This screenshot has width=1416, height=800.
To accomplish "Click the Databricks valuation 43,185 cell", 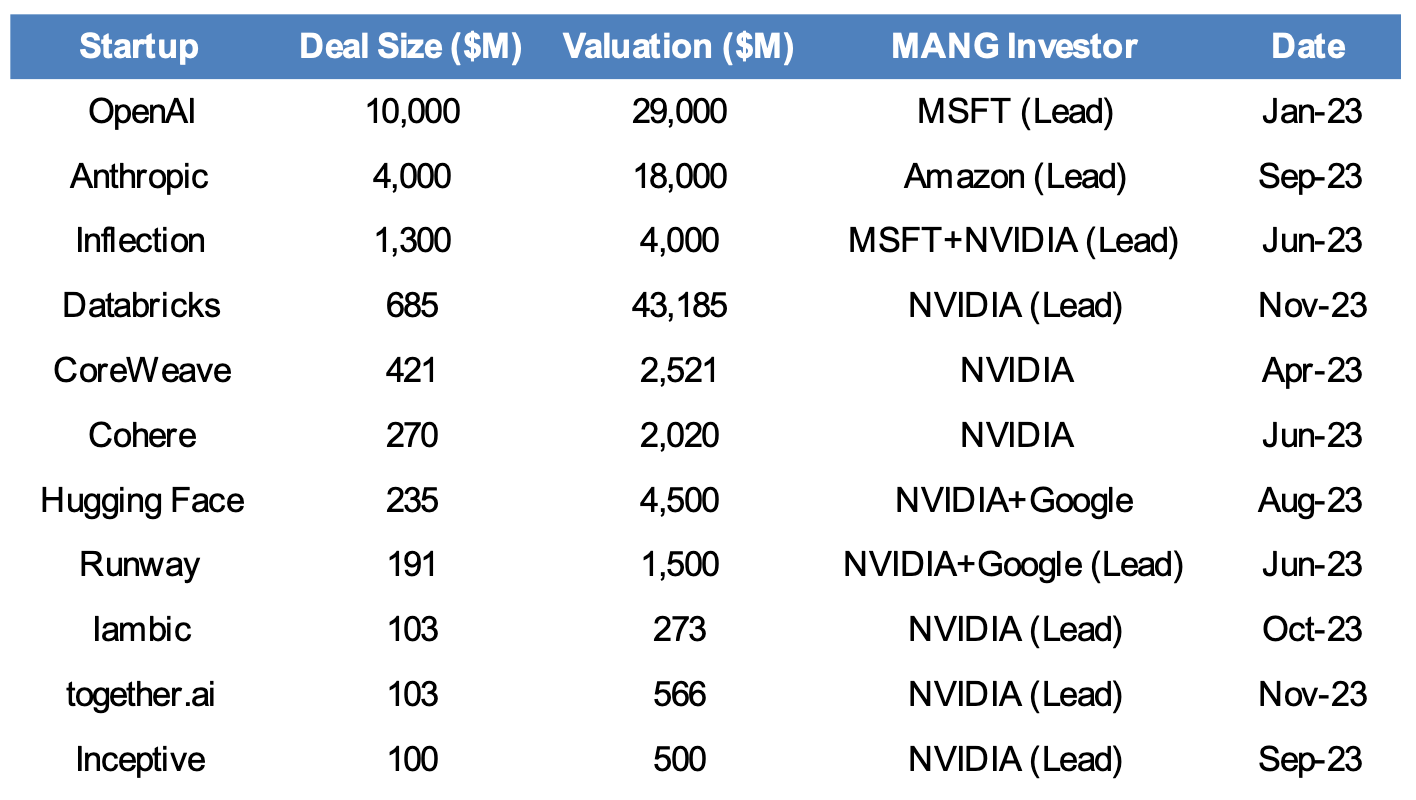I will click(679, 305).
